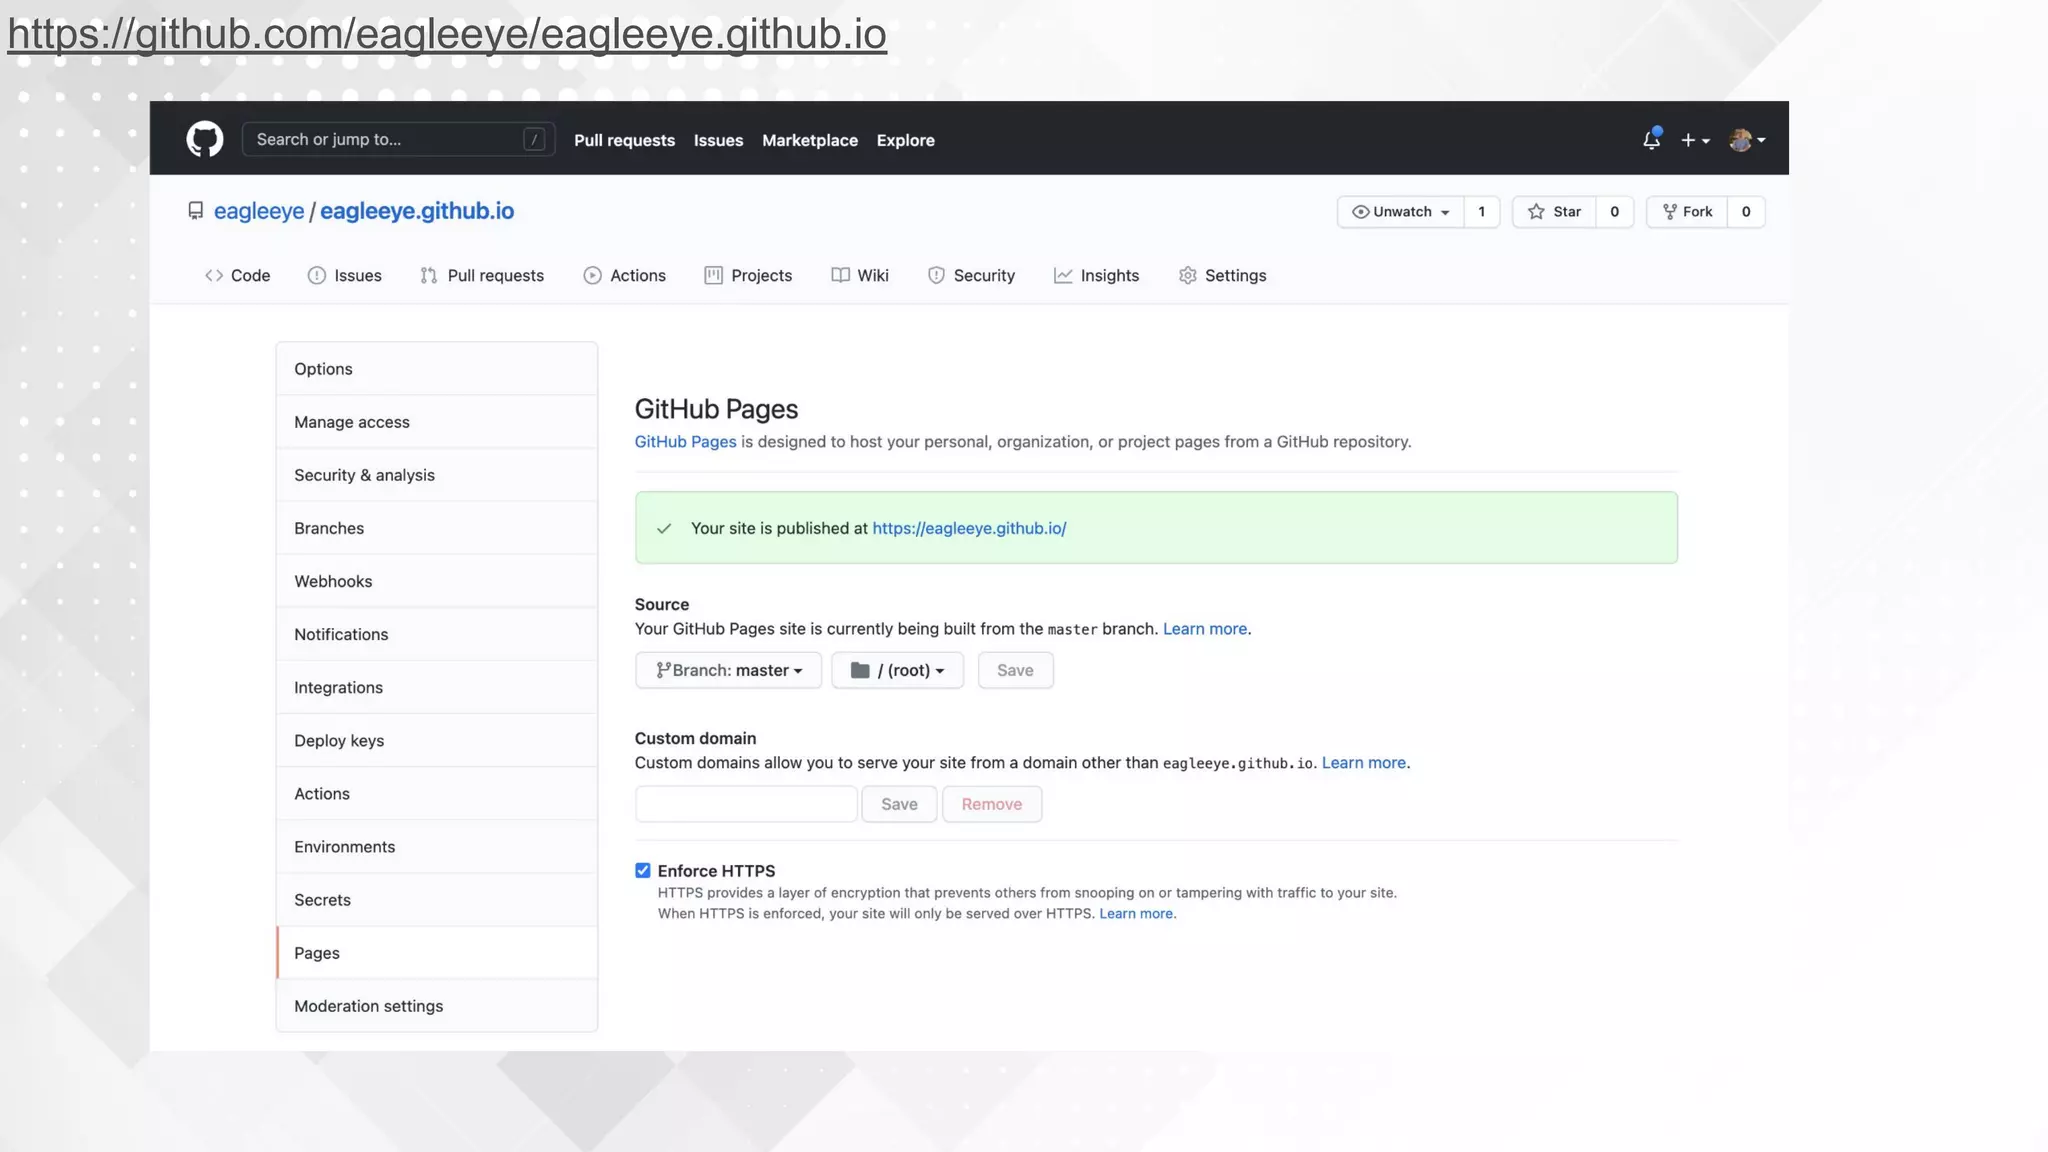
Task: Click the GitHub Pages documentation link
Action: (685, 442)
